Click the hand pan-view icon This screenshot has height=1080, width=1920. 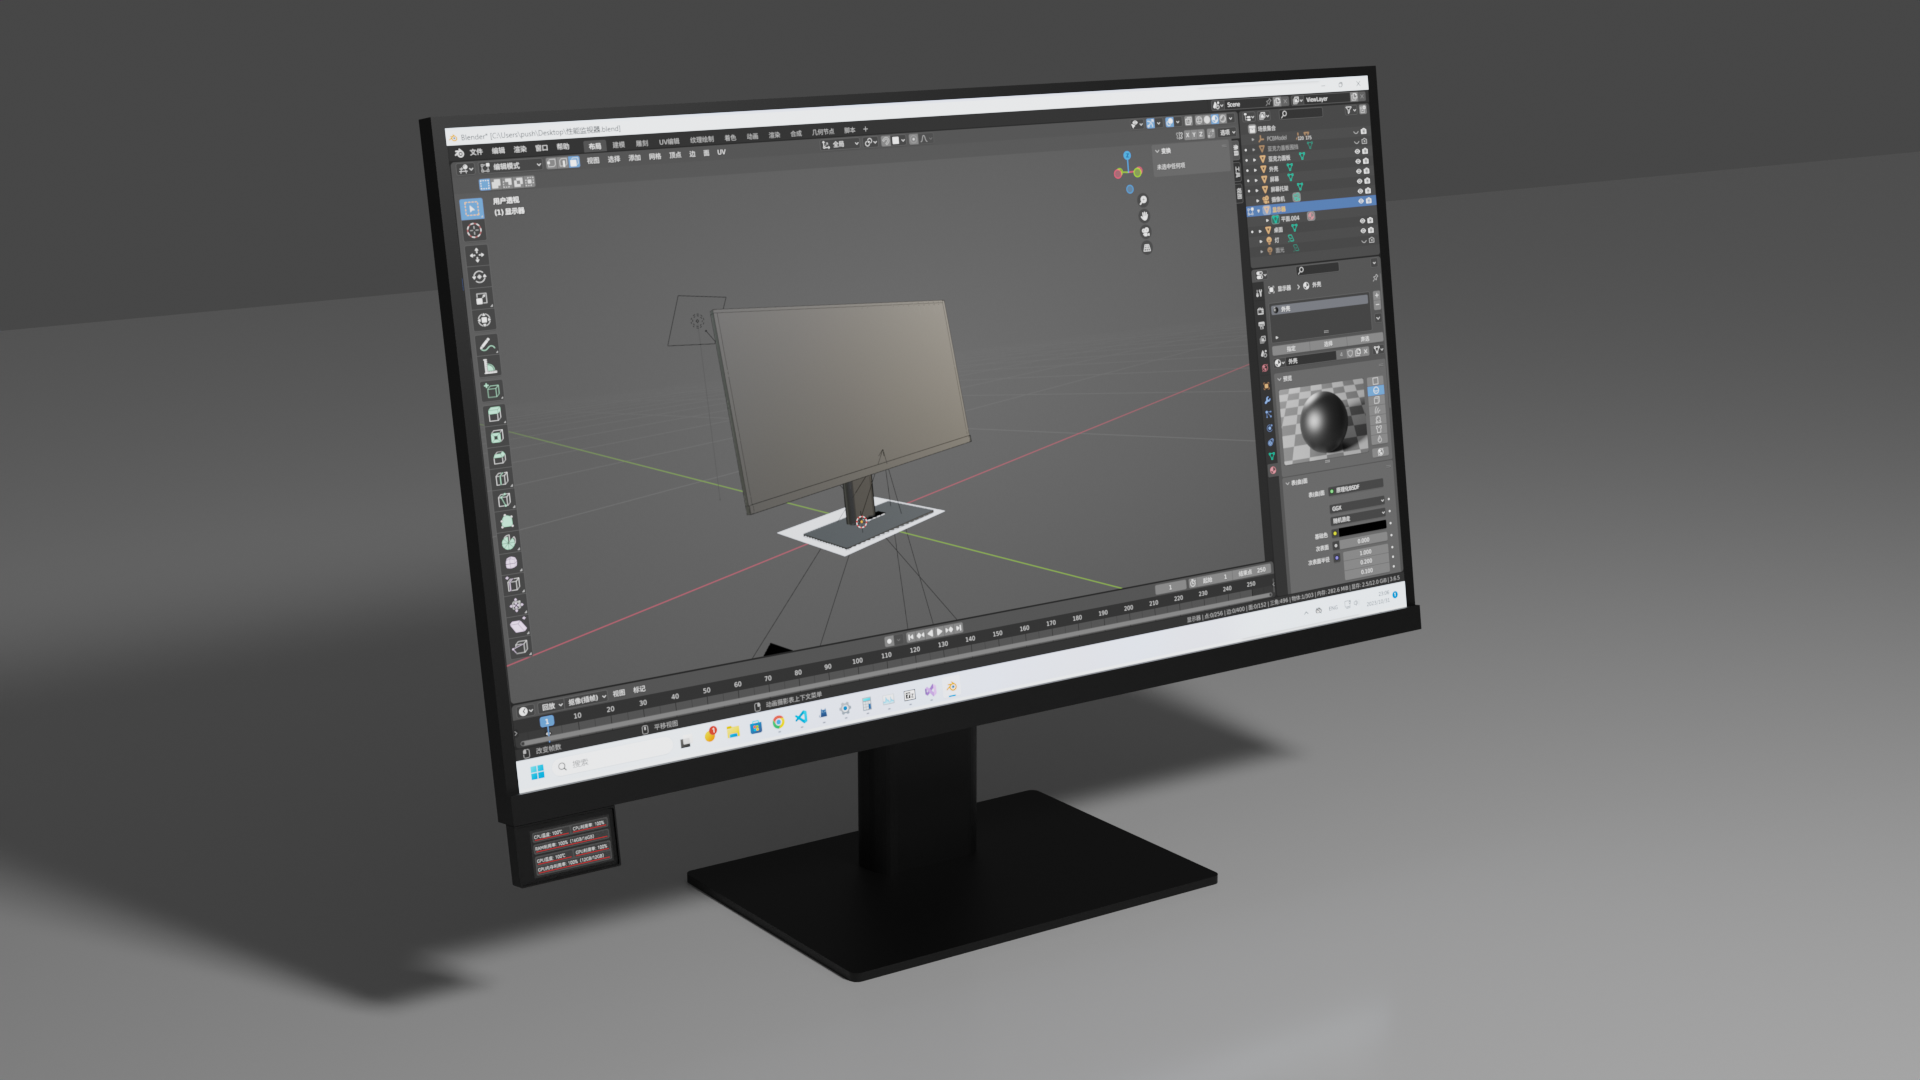[1144, 216]
